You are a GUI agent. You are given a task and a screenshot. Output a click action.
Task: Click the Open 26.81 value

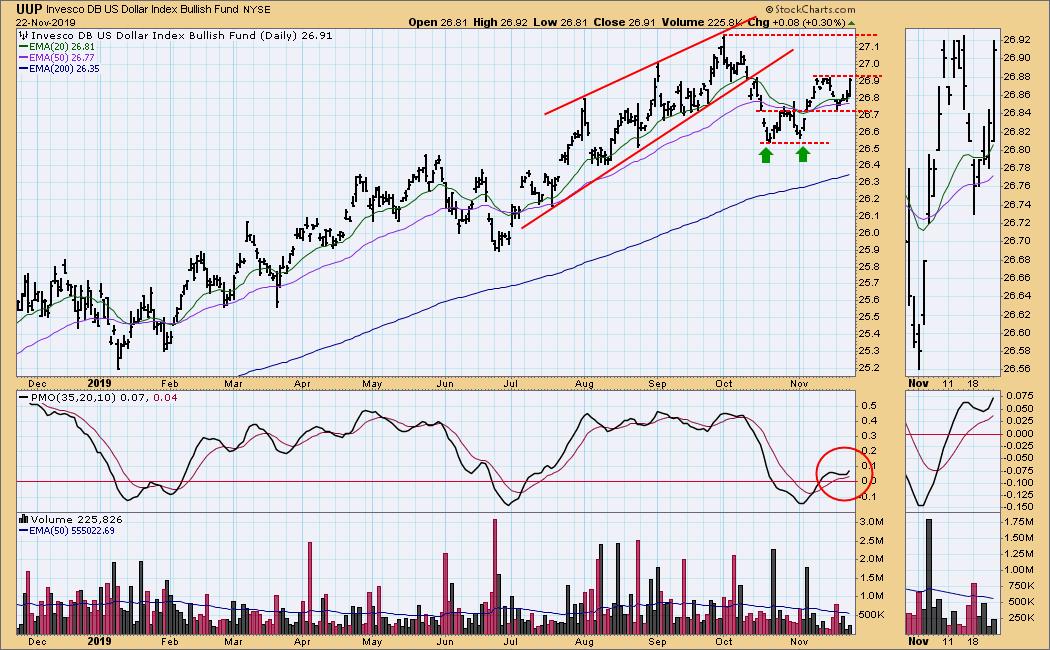click(438, 22)
